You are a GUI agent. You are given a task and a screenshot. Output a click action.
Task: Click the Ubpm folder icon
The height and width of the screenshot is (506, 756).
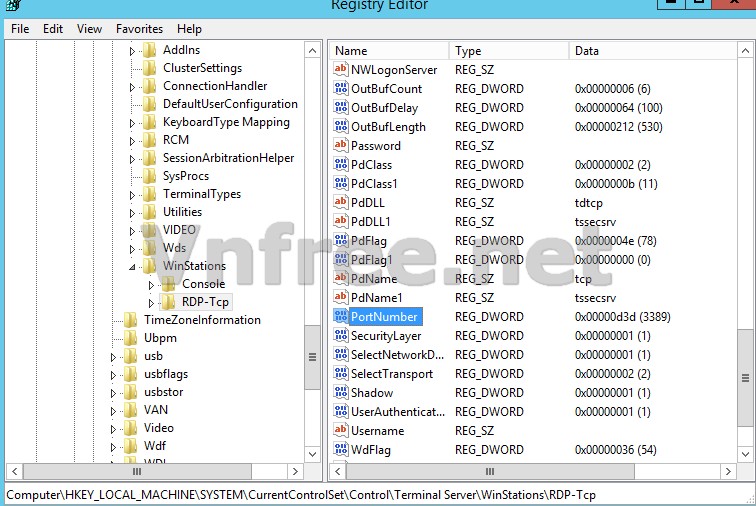coord(131,338)
